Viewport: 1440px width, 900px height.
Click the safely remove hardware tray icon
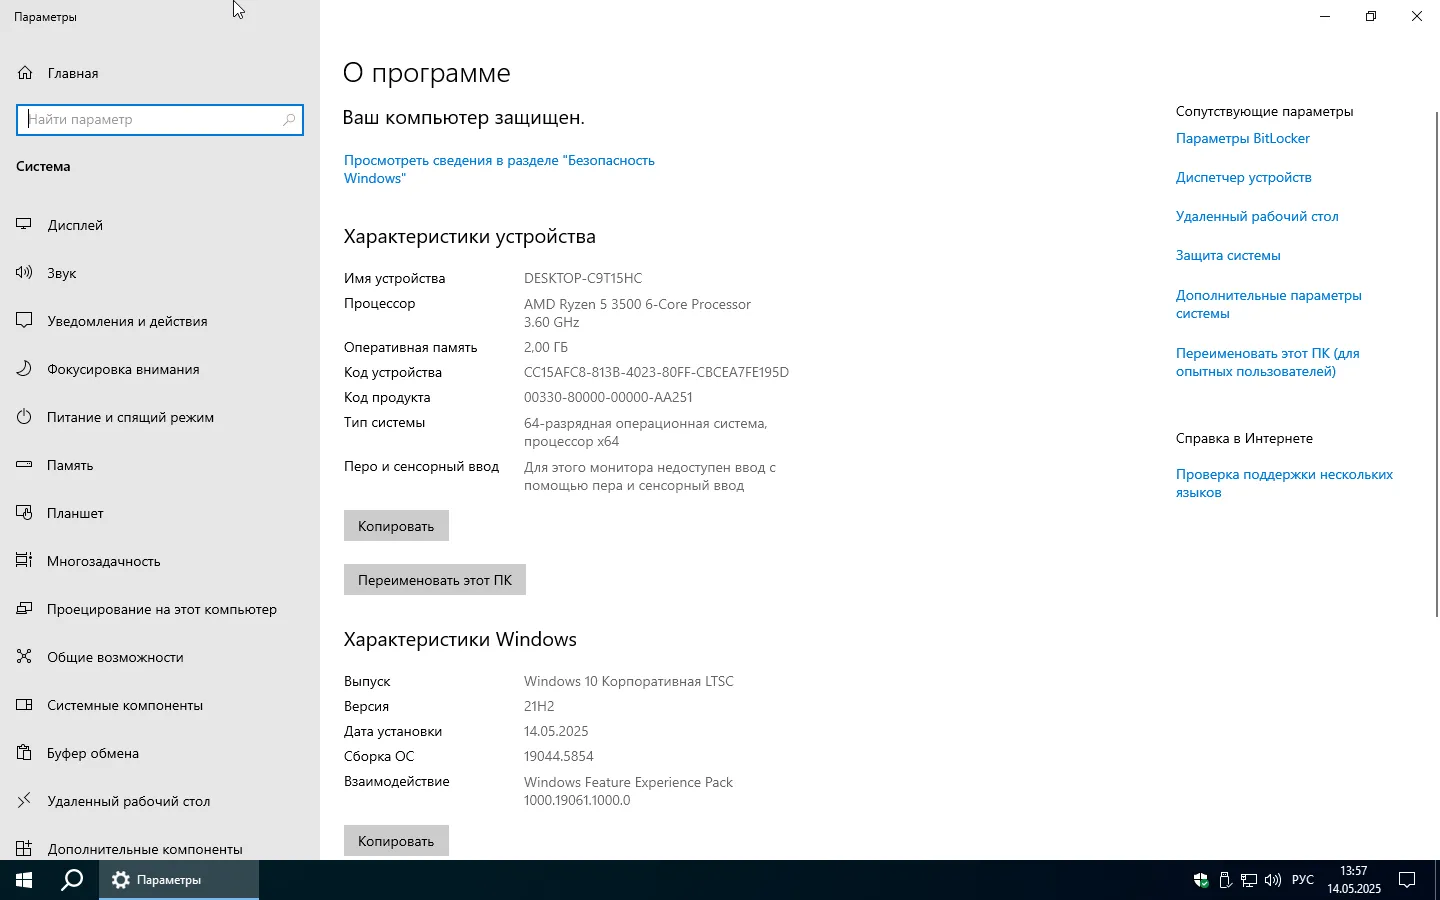coord(1225,881)
